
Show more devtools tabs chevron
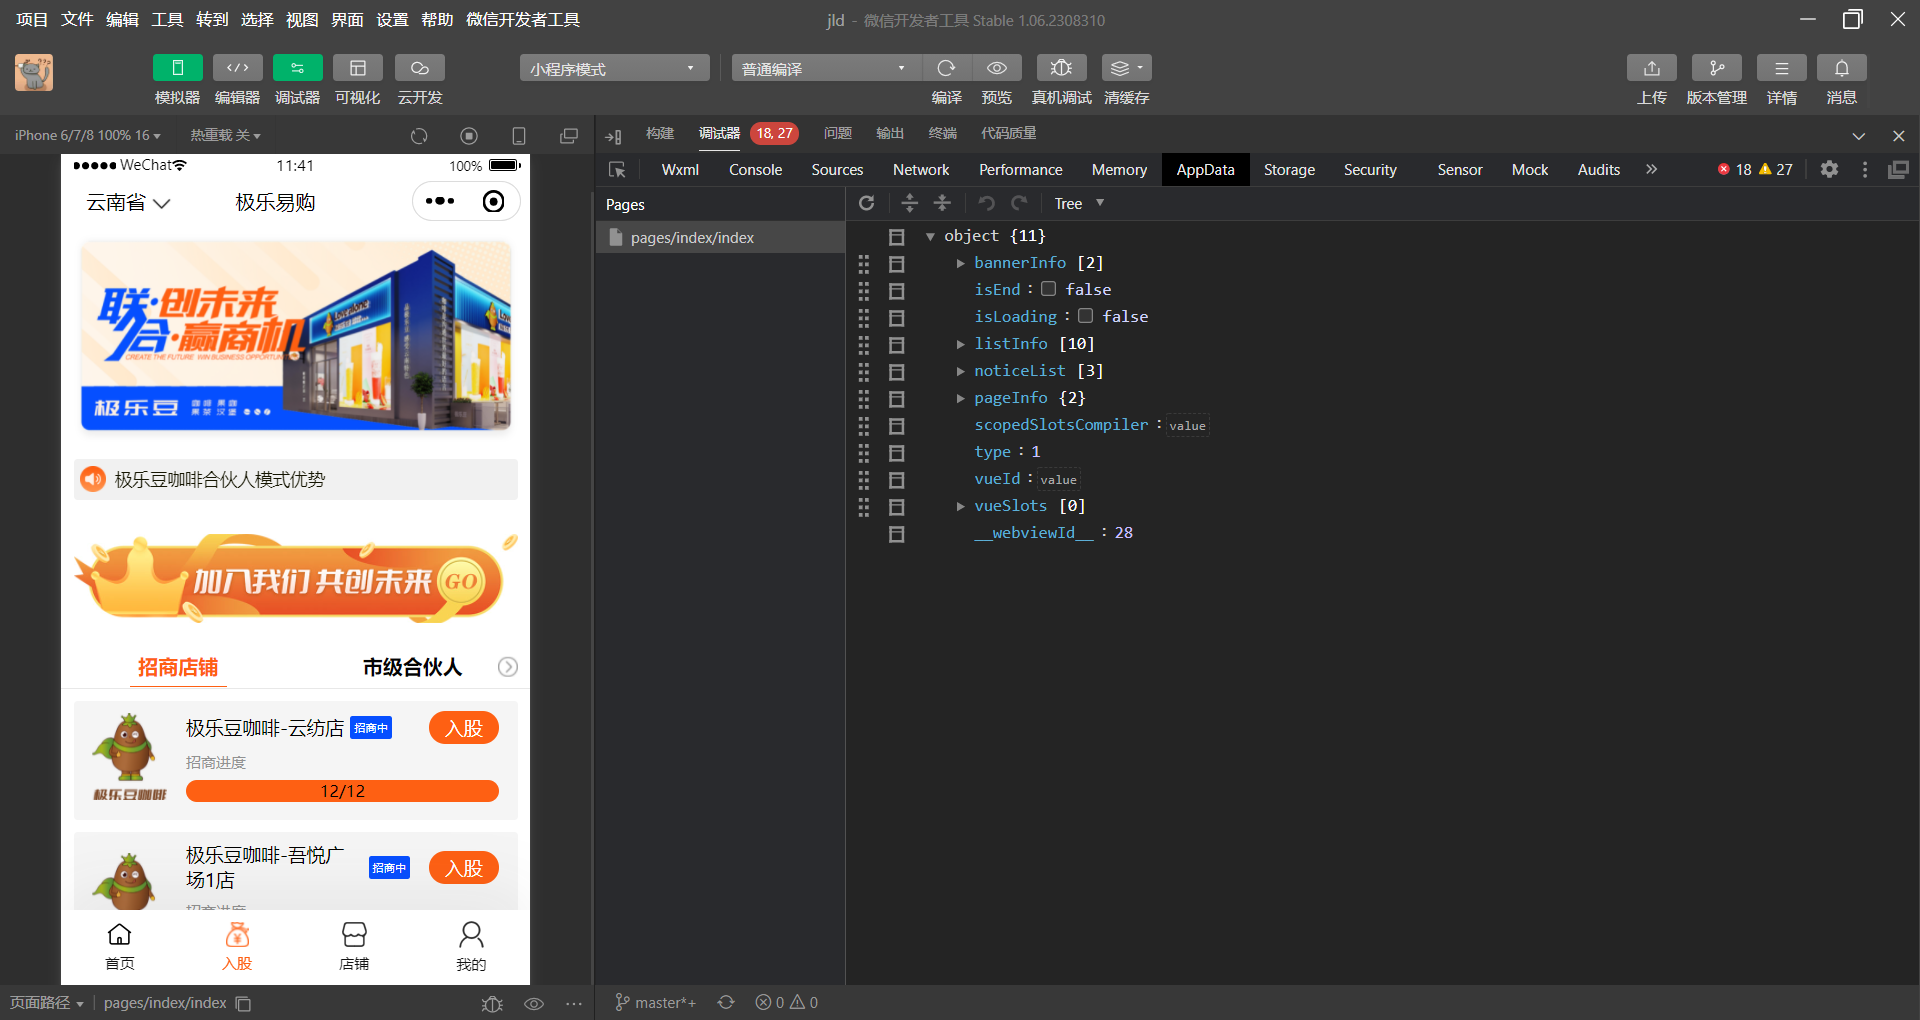(x=1651, y=169)
